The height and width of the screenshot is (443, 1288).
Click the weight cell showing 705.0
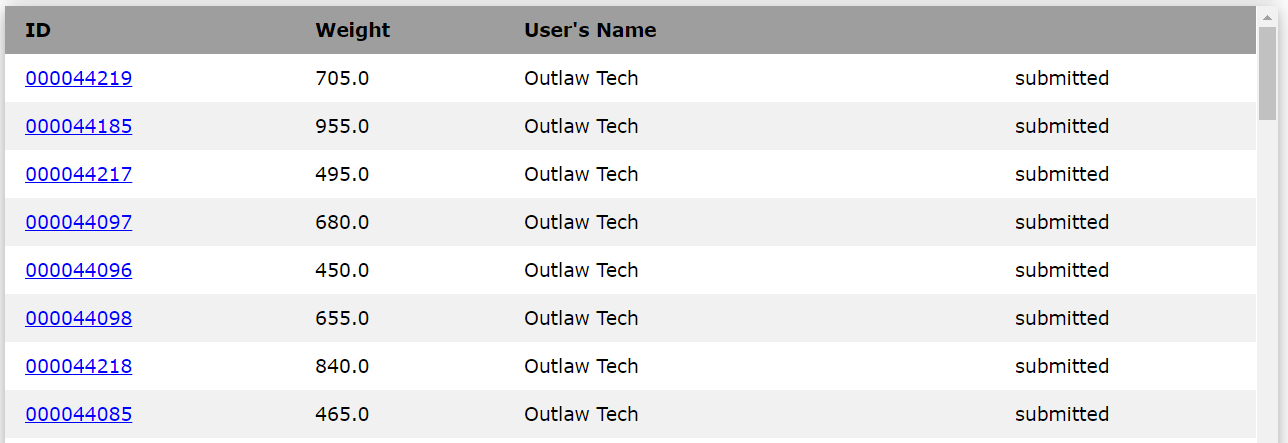(342, 78)
